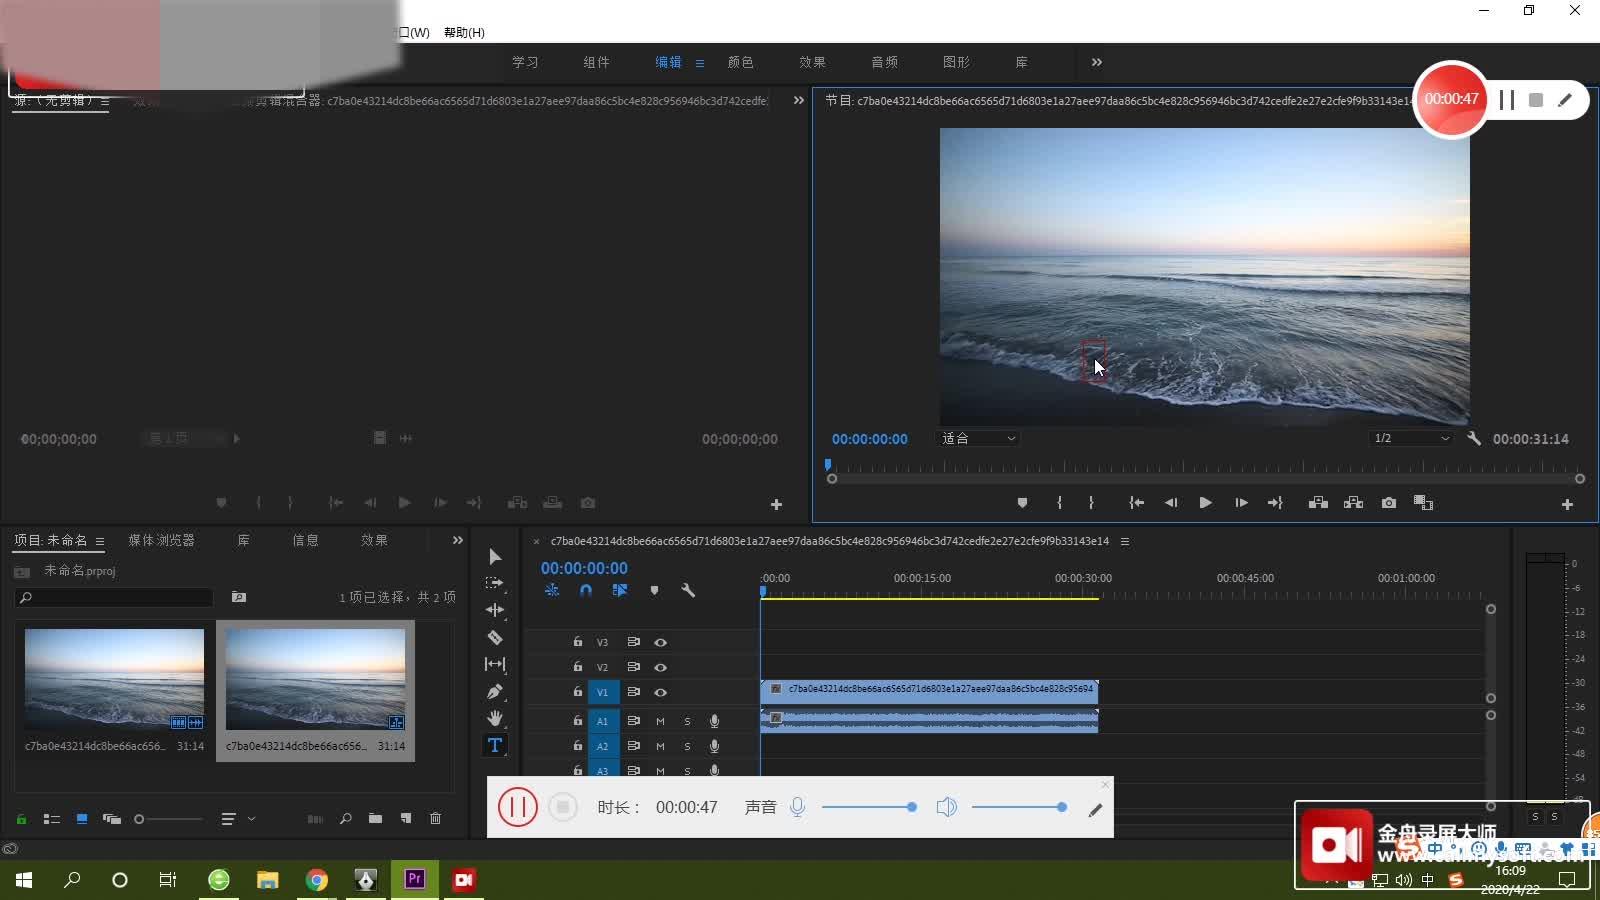
Task: Step back one frame in program monitor
Action: click(x=1171, y=503)
